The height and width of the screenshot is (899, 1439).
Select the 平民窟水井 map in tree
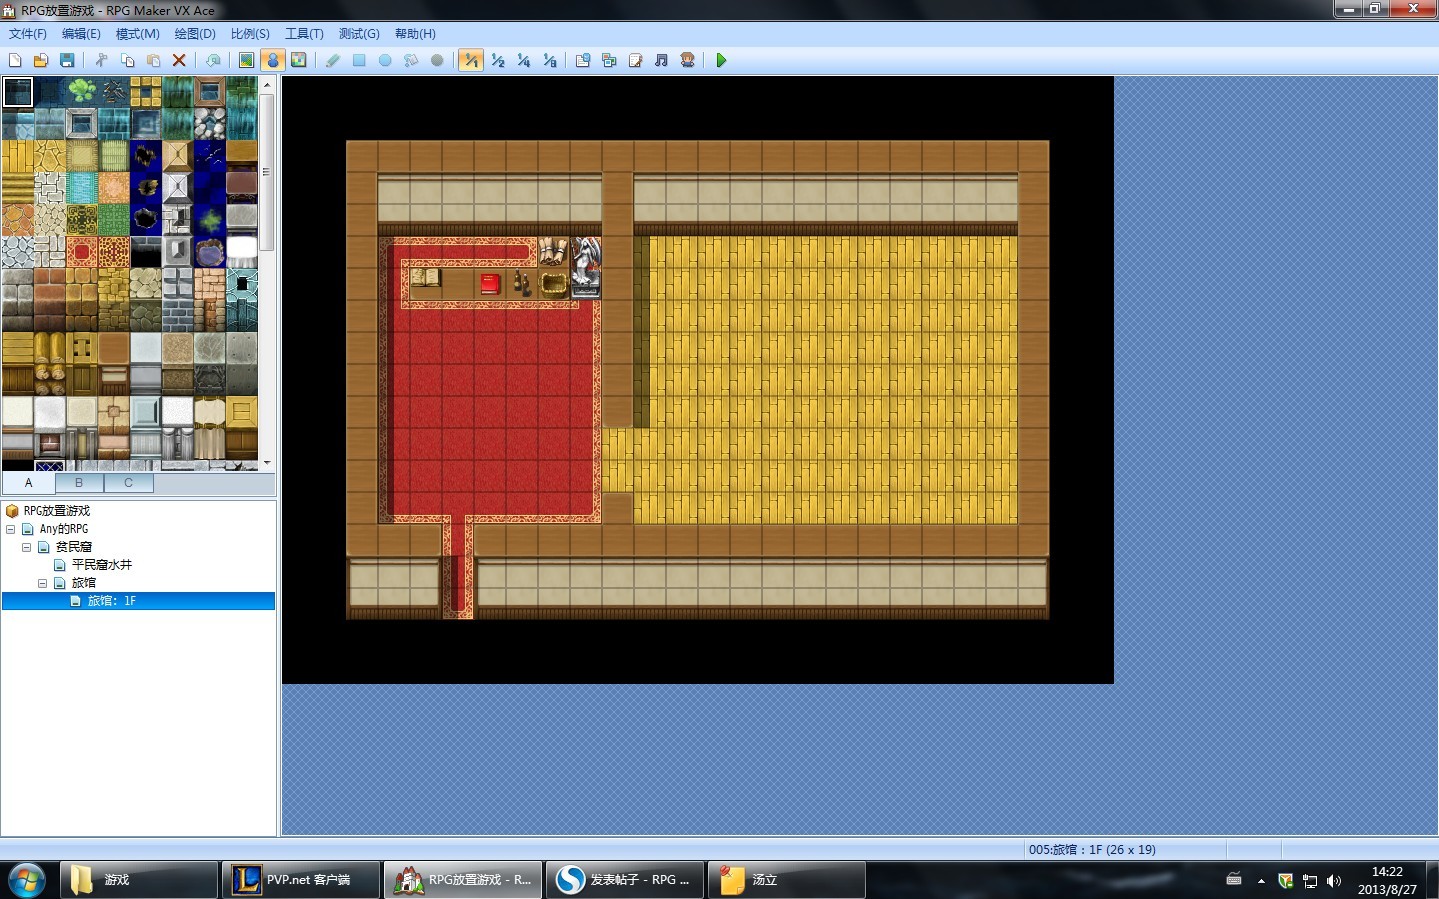pos(102,565)
